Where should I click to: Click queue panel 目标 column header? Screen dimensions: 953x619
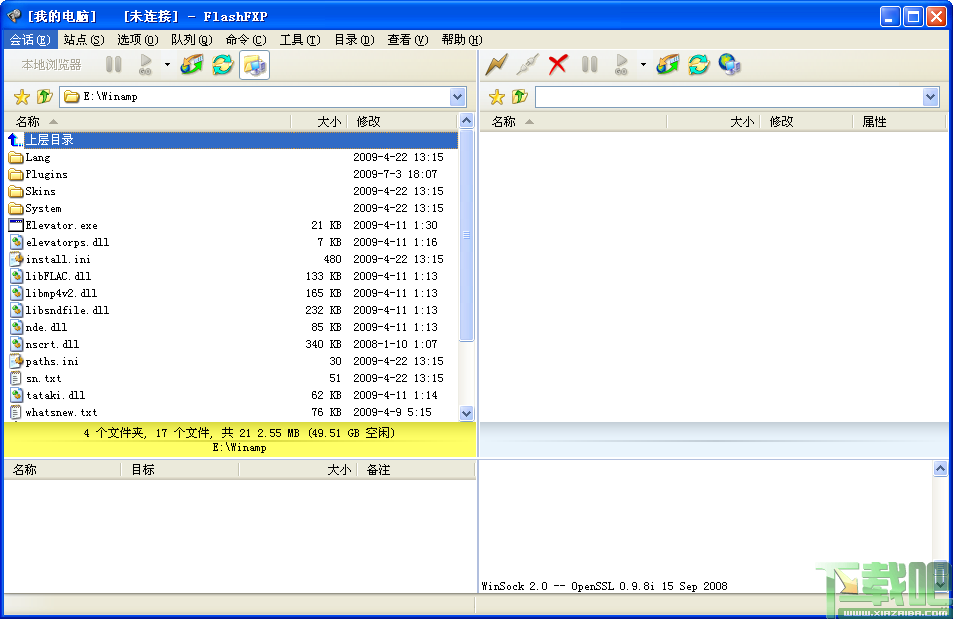(x=179, y=469)
